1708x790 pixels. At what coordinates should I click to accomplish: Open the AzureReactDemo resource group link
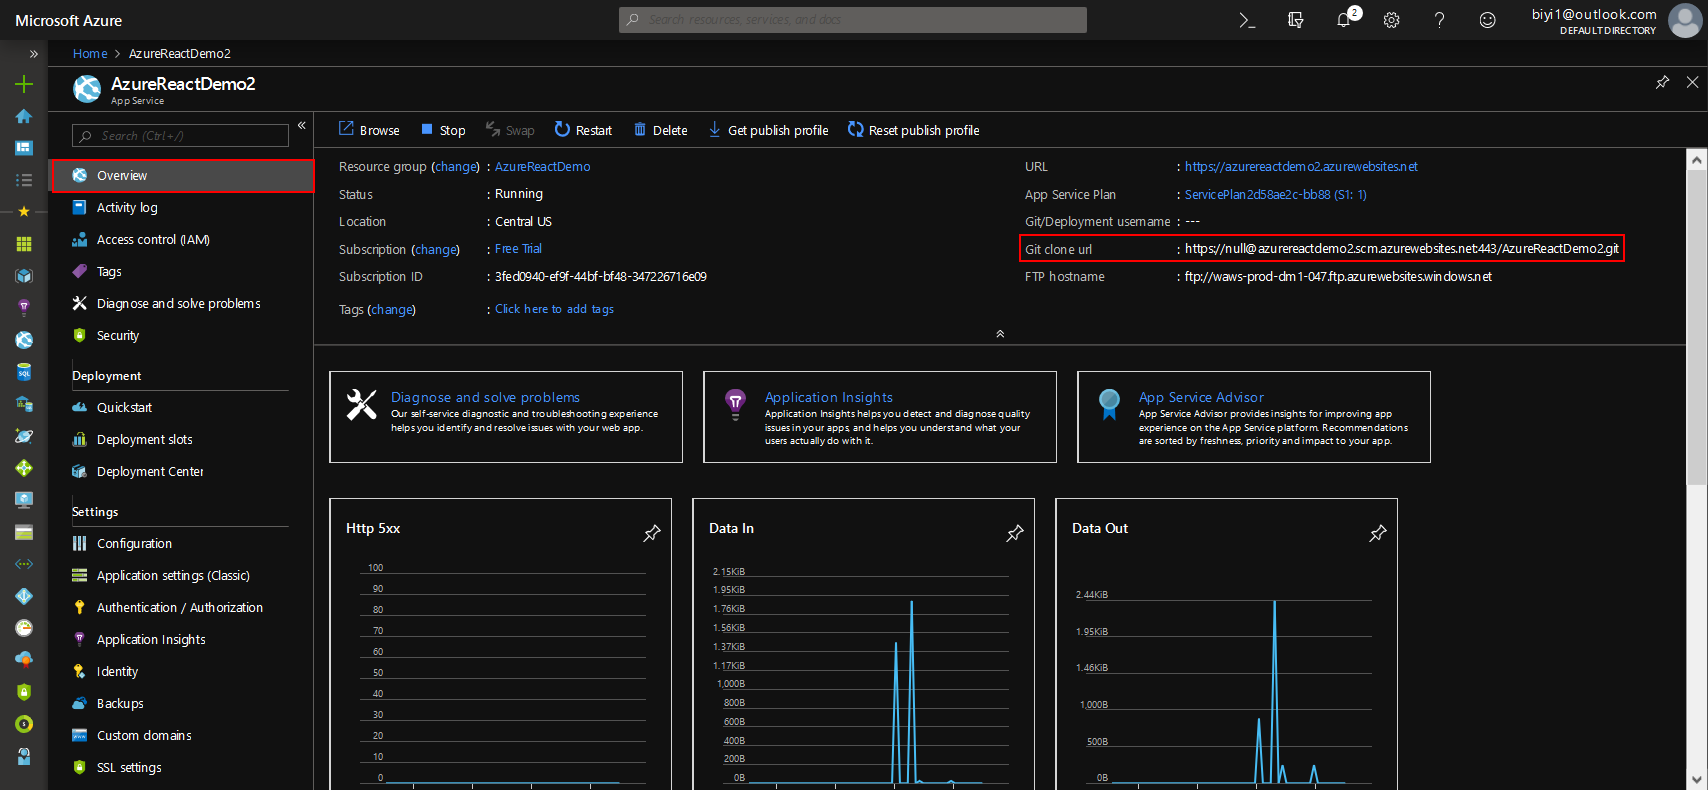[x=543, y=167]
